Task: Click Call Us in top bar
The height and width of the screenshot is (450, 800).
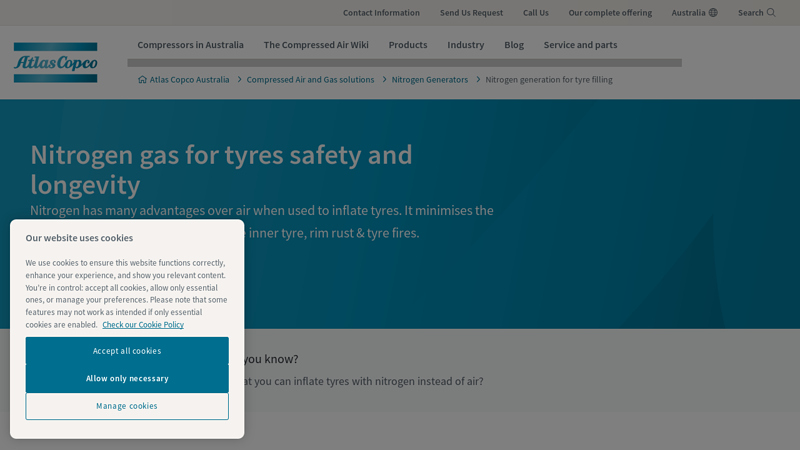Action: pos(536,13)
